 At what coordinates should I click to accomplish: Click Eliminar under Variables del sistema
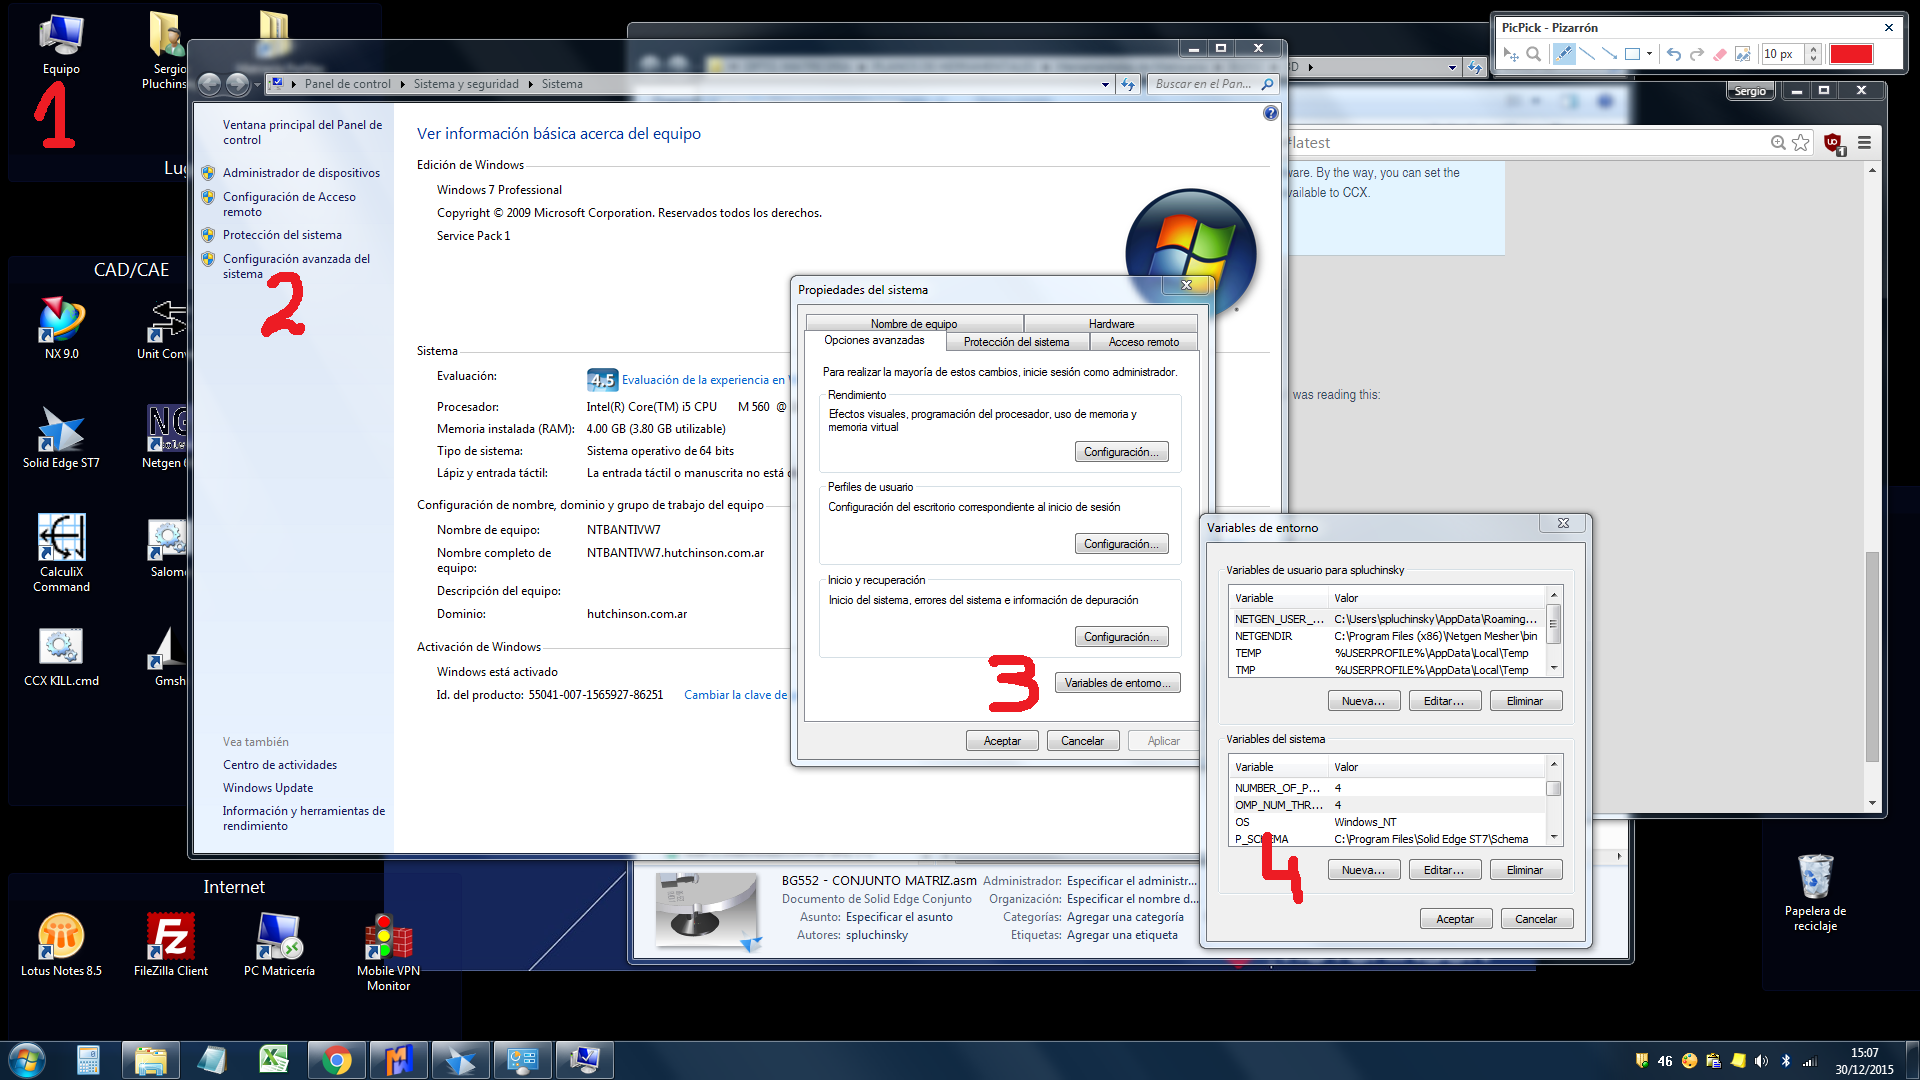(x=1525, y=870)
